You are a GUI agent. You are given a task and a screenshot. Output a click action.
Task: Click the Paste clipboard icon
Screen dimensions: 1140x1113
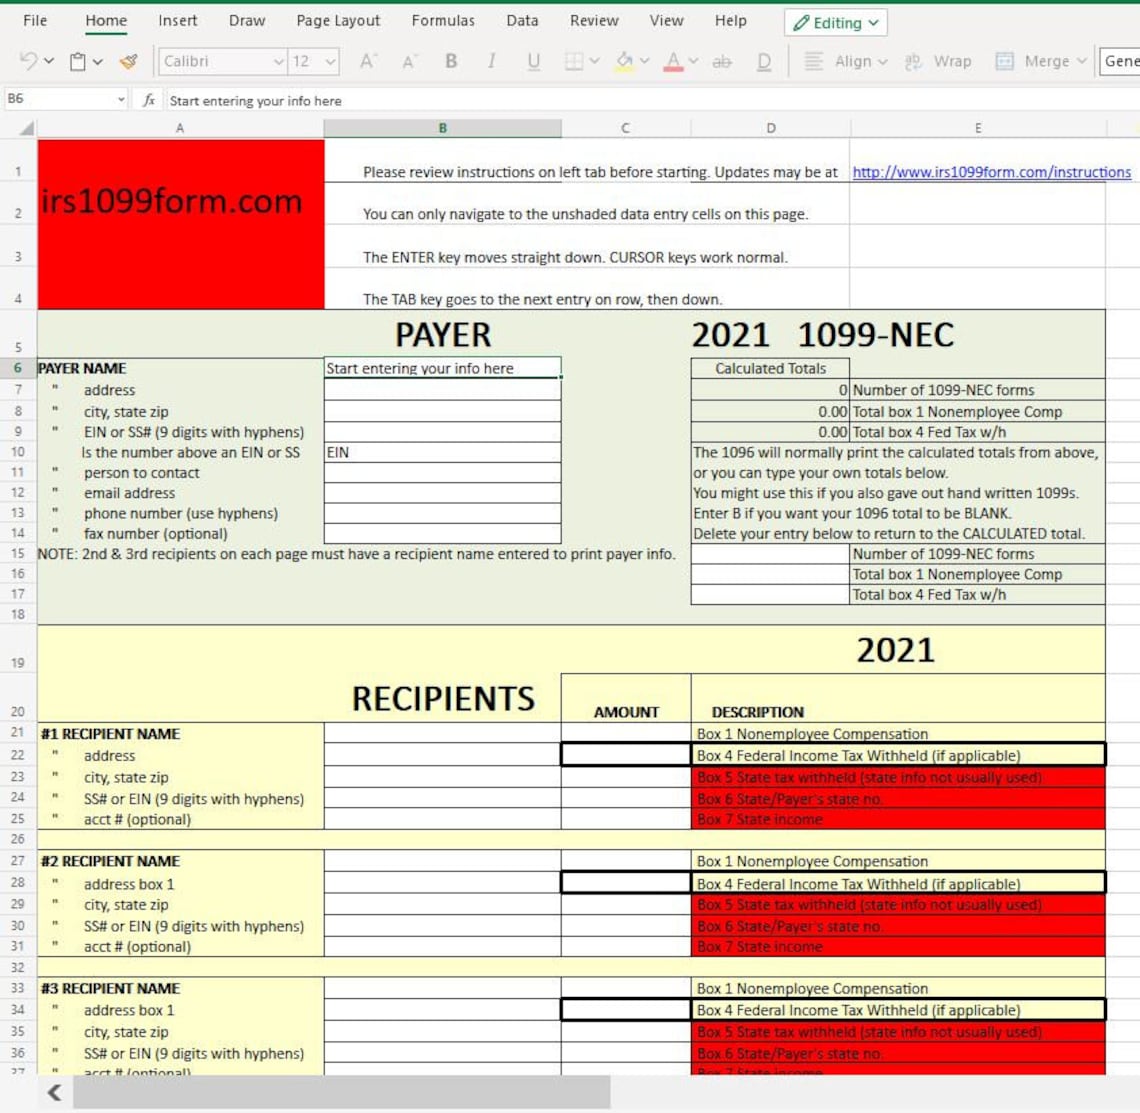[78, 61]
